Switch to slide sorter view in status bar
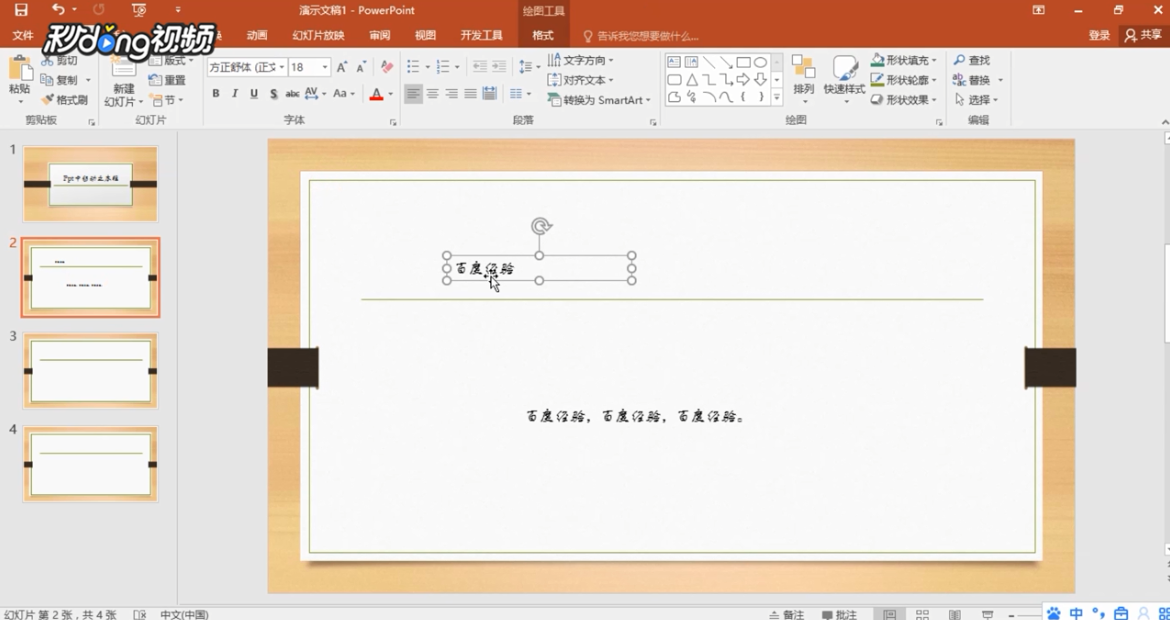 click(x=923, y=615)
